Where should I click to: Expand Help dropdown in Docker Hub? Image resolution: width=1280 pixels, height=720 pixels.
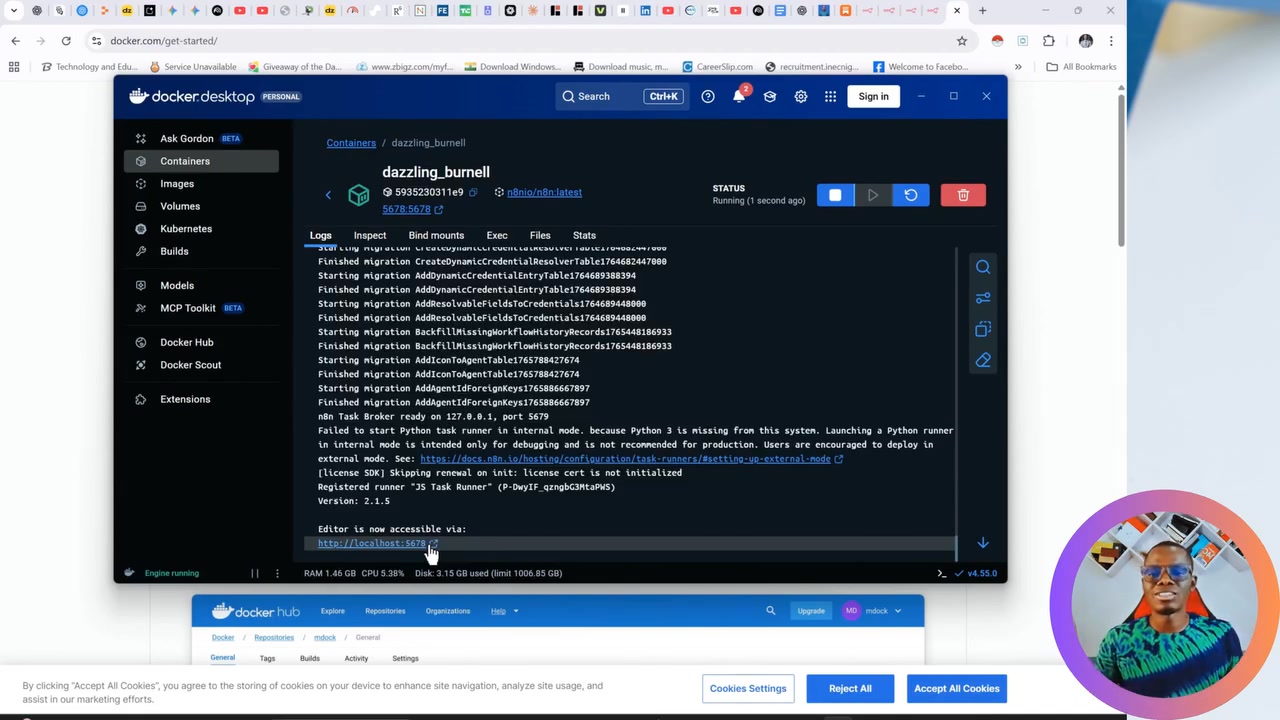[503, 611]
